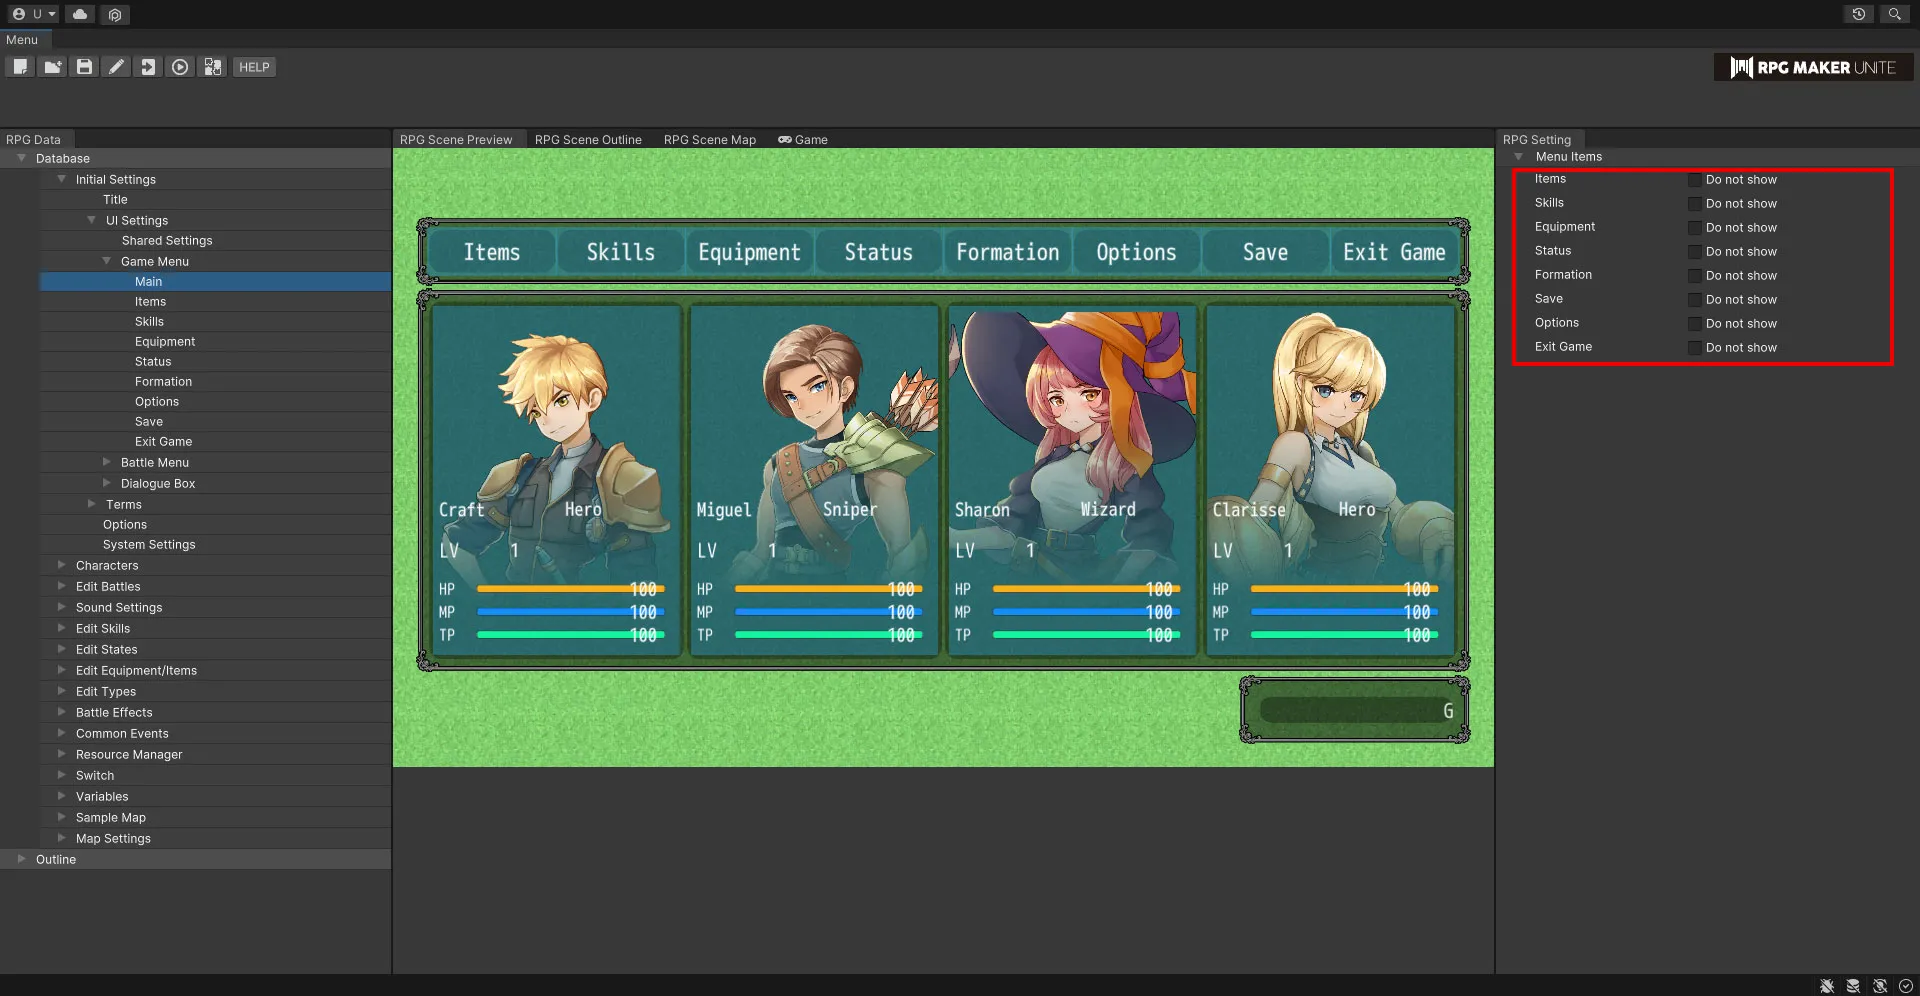The width and height of the screenshot is (1920, 996).
Task: Click the folder with plus icon
Action: click(x=52, y=67)
